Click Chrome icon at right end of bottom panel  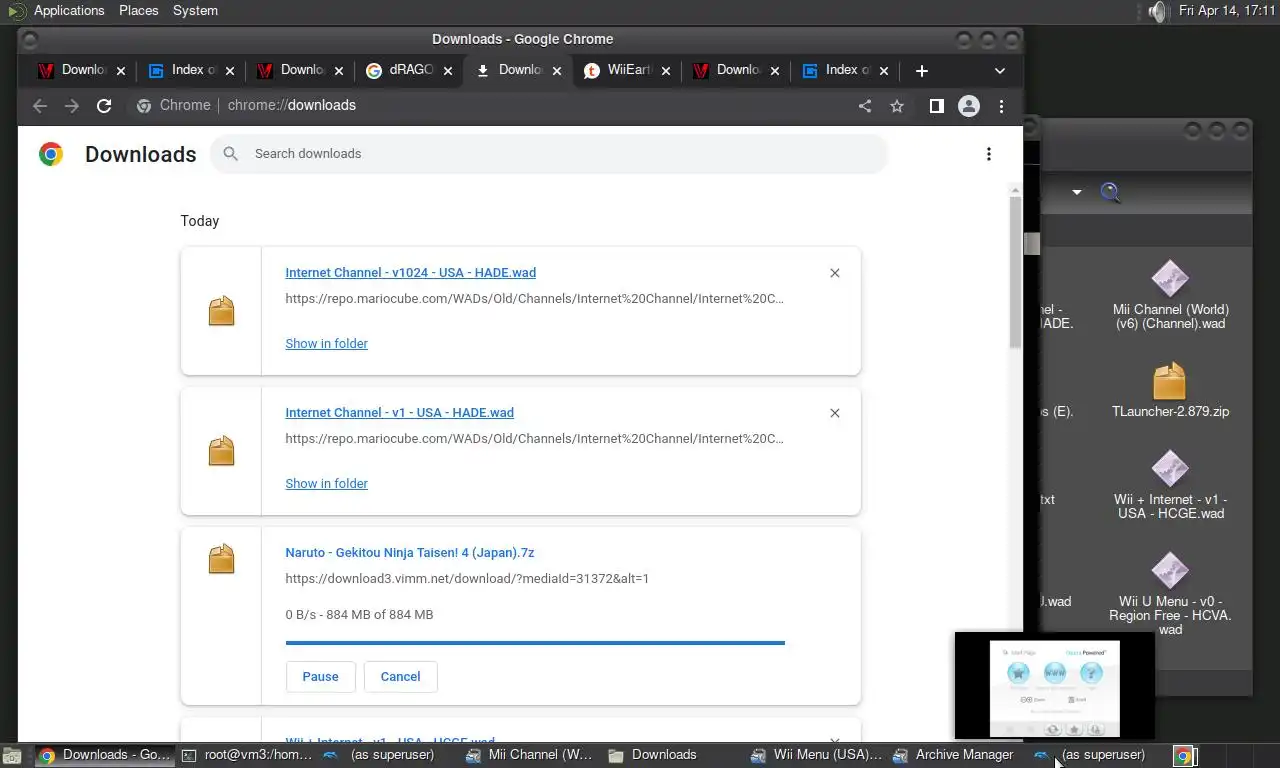click(1183, 756)
